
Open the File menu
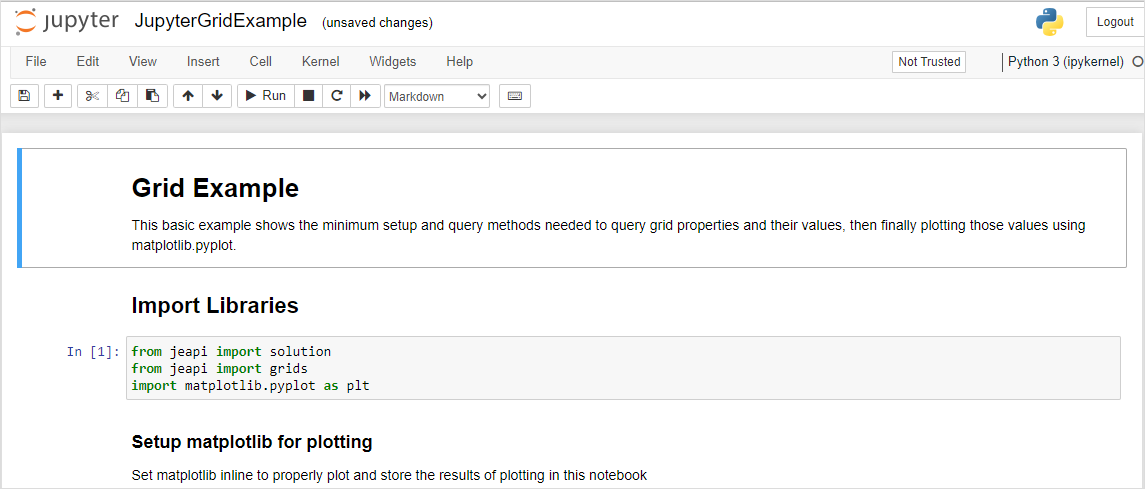[x=36, y=61]
